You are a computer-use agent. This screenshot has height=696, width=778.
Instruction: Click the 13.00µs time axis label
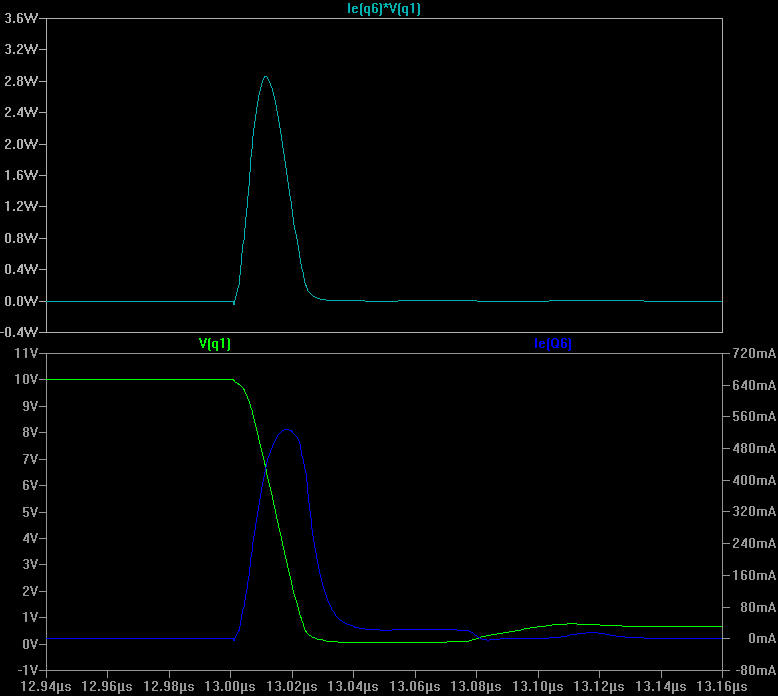point(230,687)
